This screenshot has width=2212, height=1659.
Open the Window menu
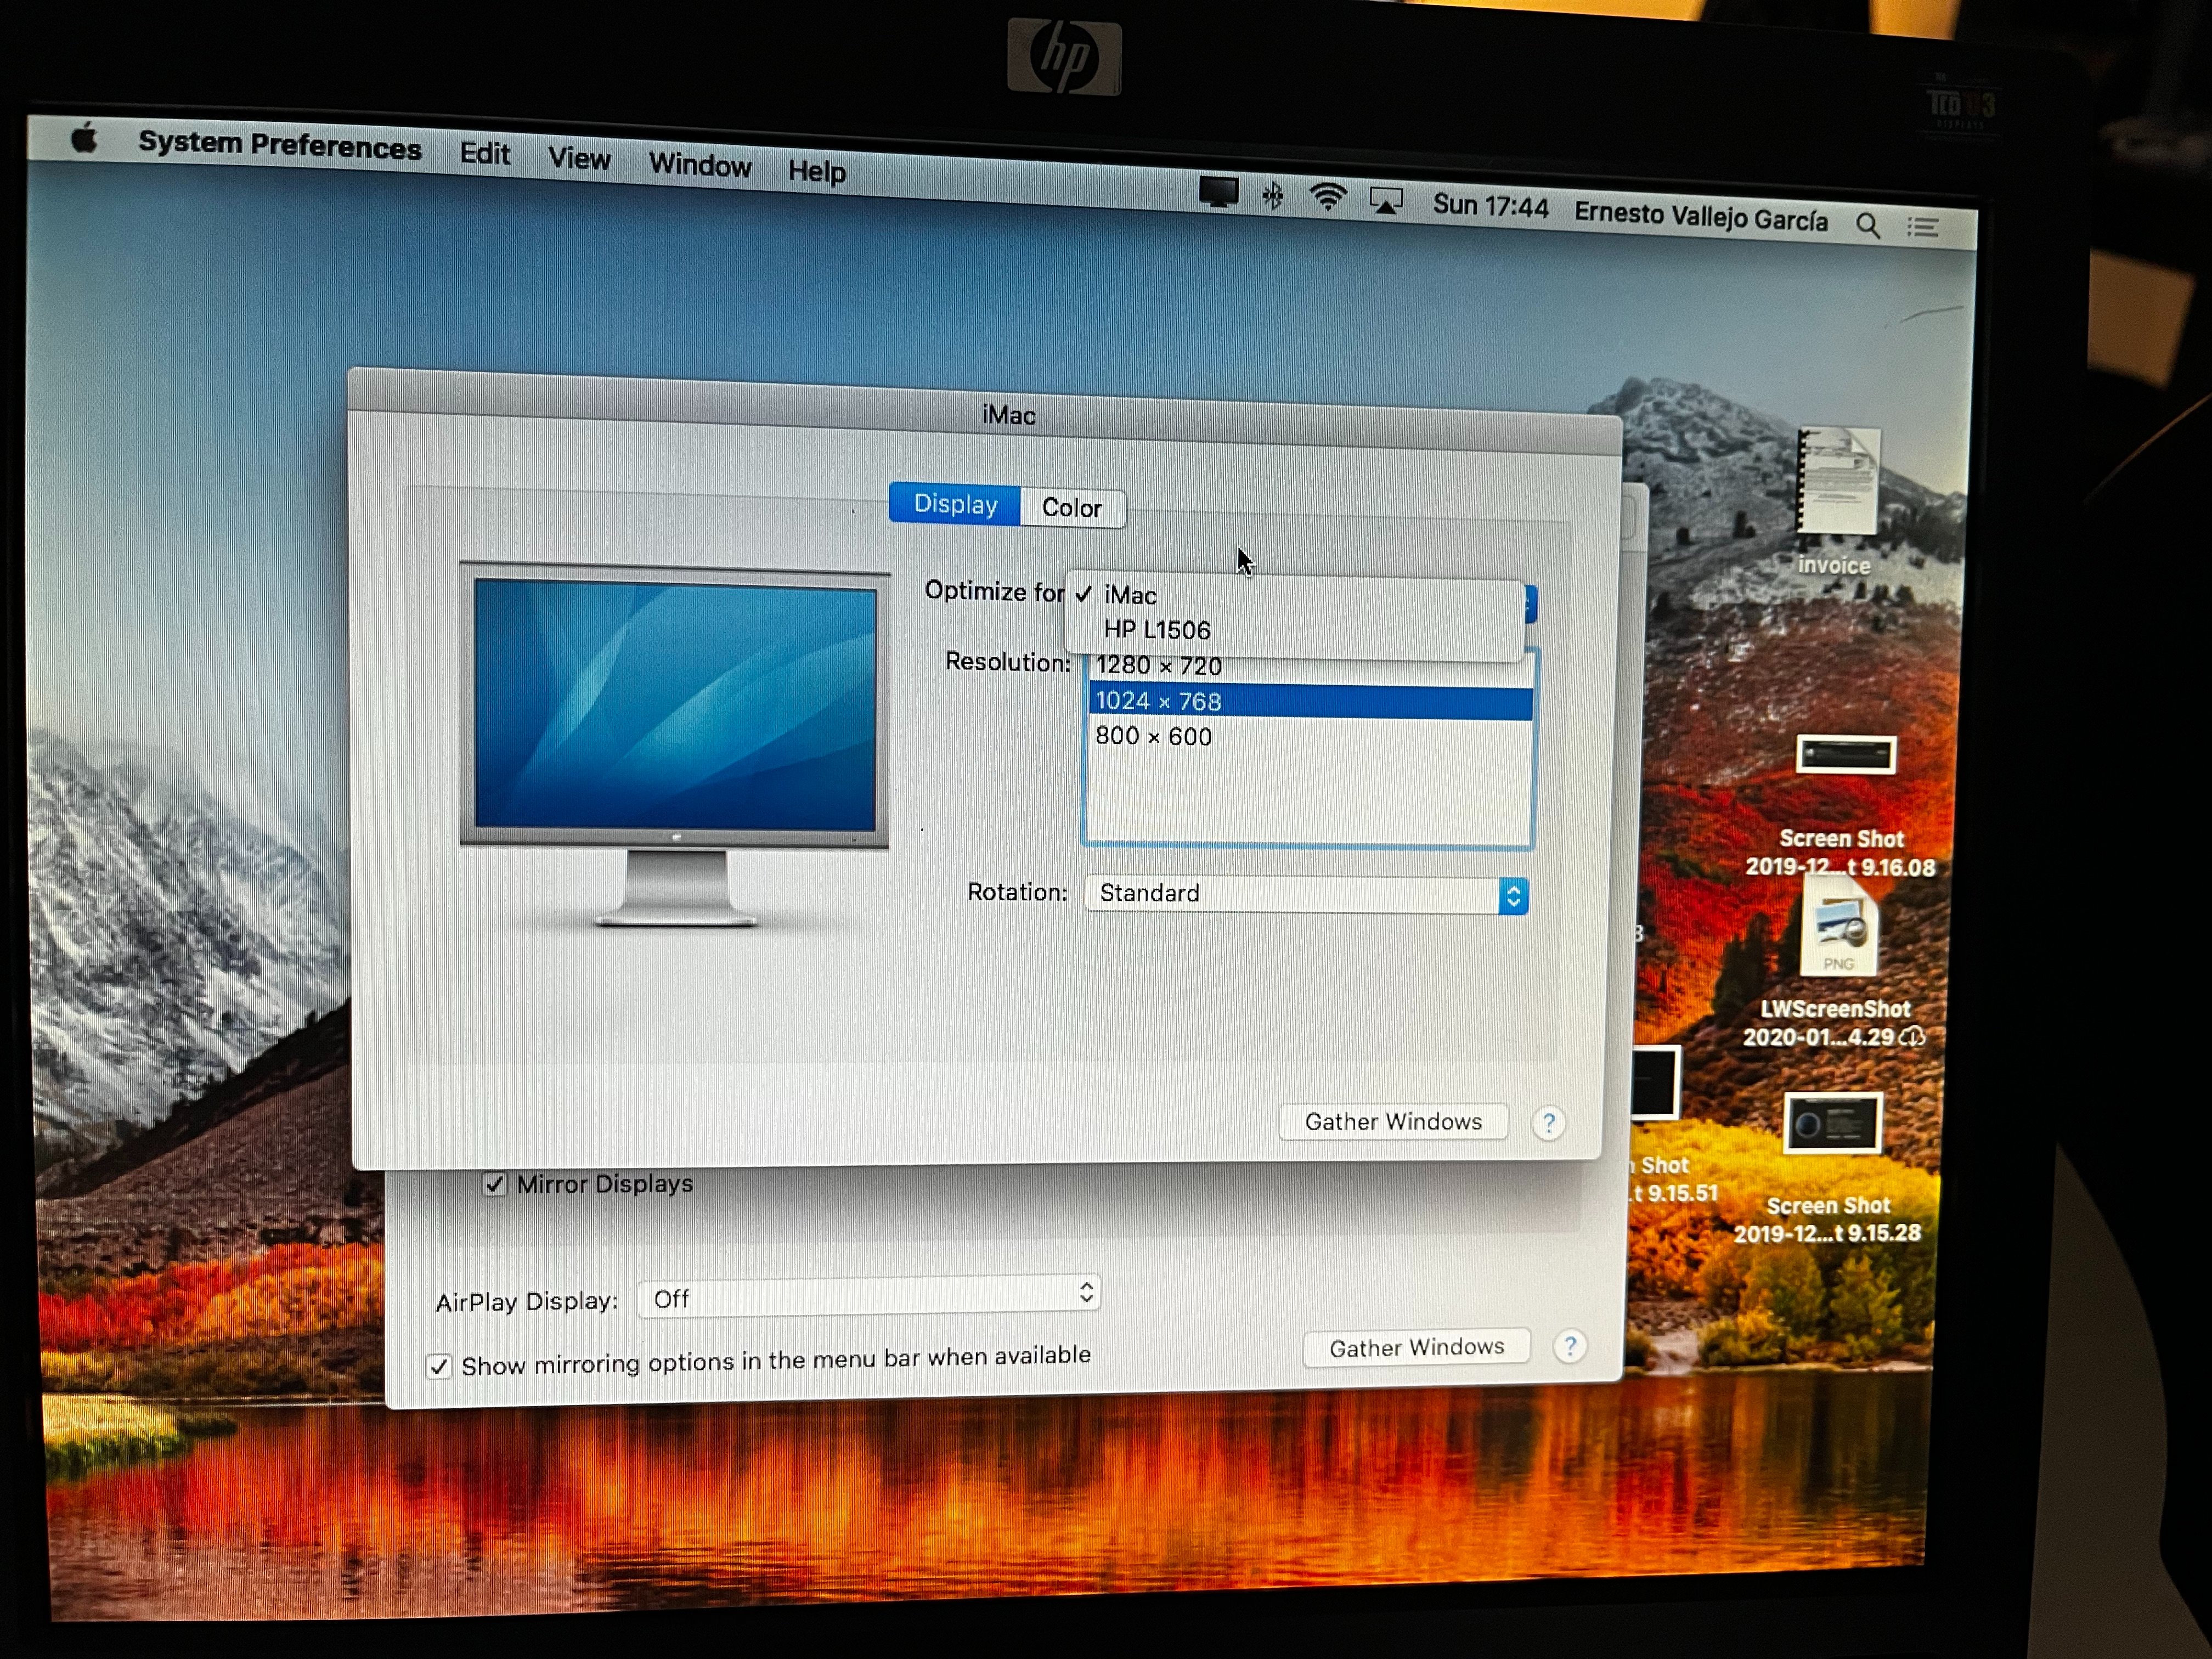700,165
